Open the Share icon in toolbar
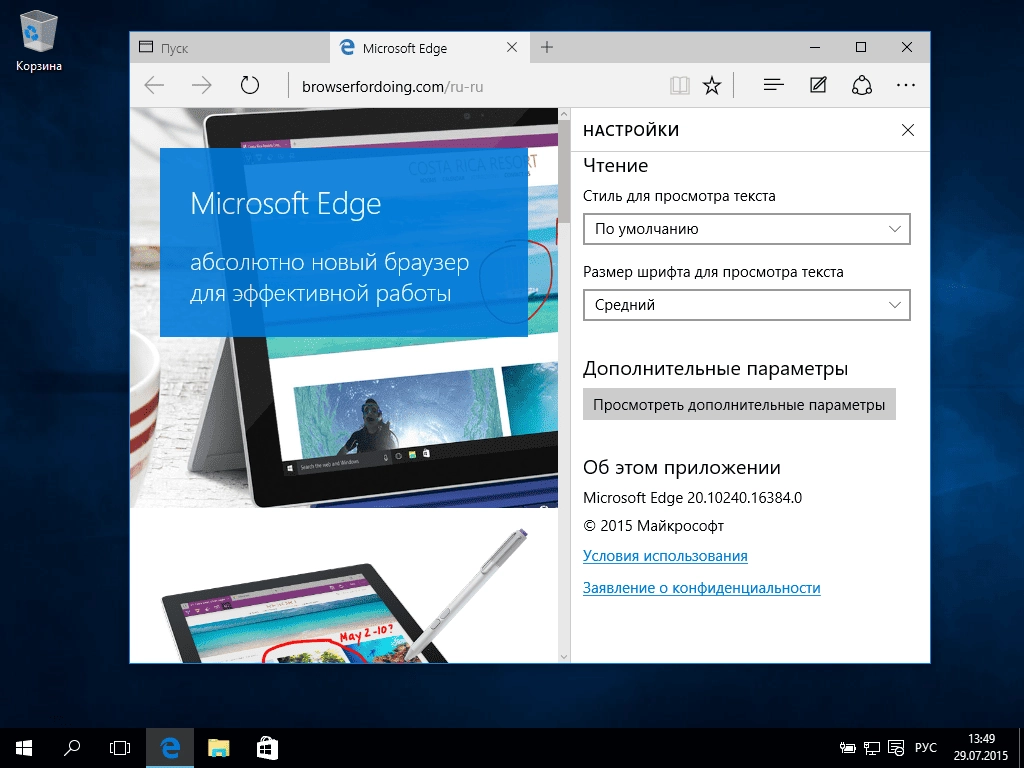Screen dimensions: 1024x768 (x=862, y=85)
